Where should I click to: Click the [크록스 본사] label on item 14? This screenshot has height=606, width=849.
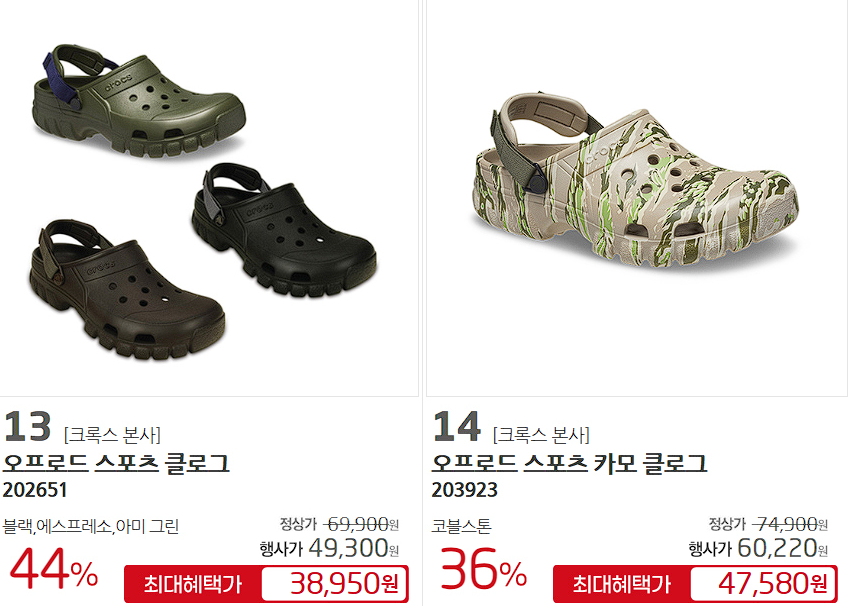point(541,434)
